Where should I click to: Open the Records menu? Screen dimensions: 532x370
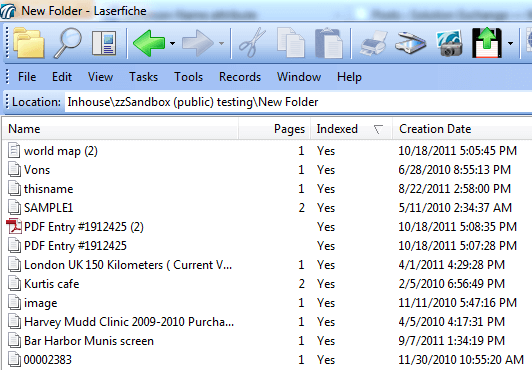pos(240,77)
